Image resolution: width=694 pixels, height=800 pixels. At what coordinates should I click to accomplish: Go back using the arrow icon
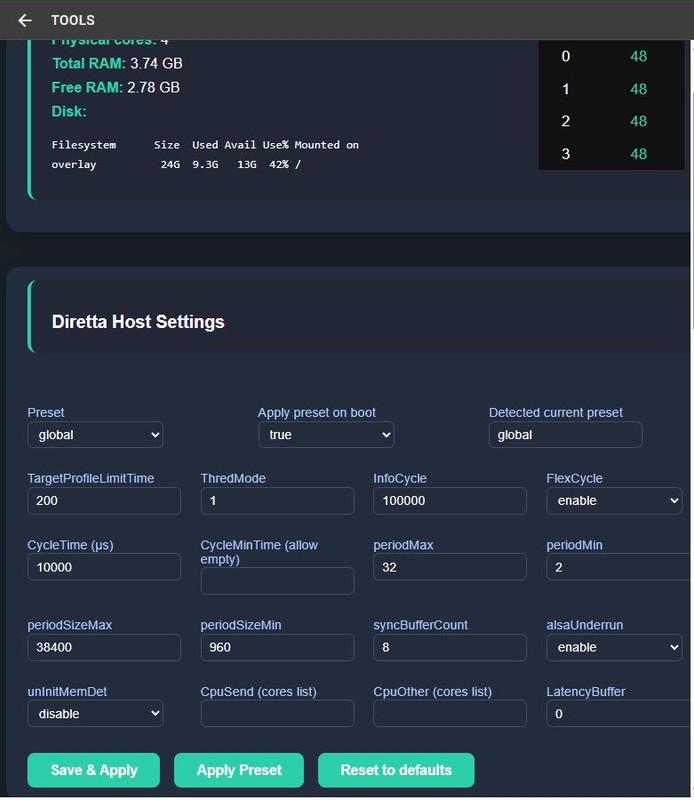[24, 20]
